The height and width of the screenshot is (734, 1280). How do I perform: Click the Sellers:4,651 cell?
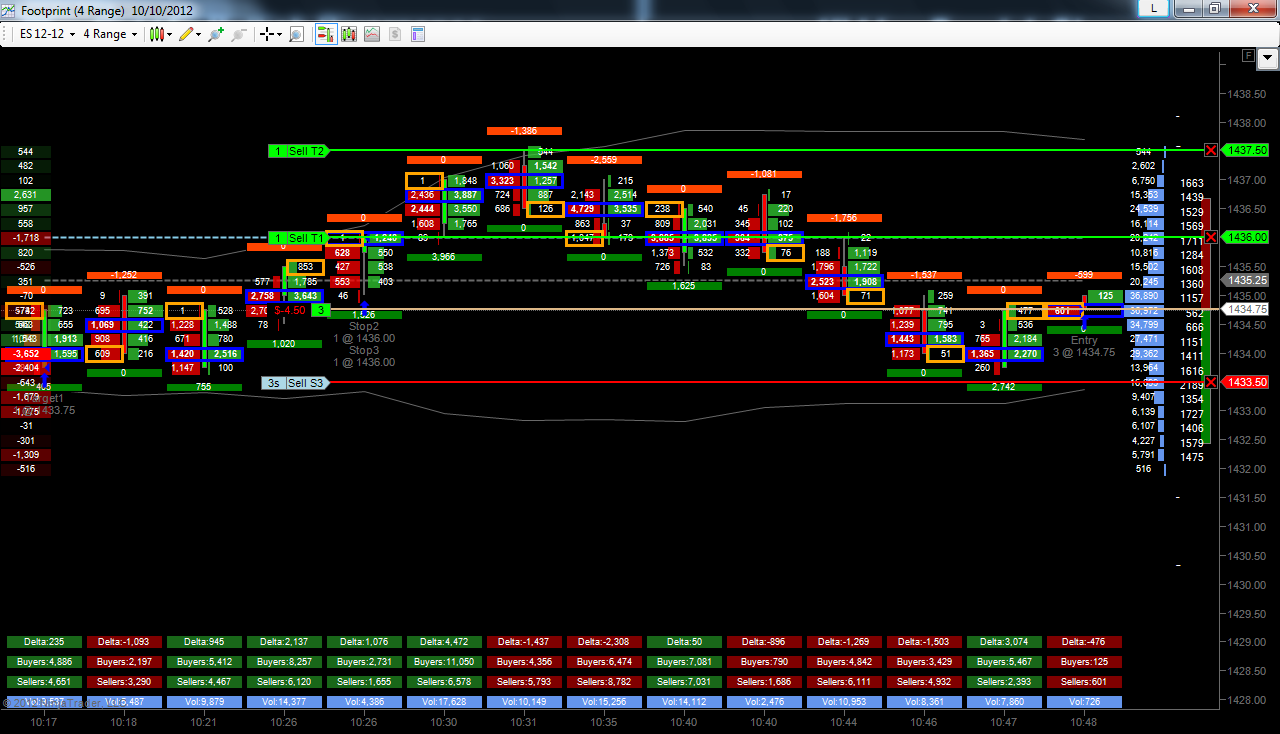point(44,682)
